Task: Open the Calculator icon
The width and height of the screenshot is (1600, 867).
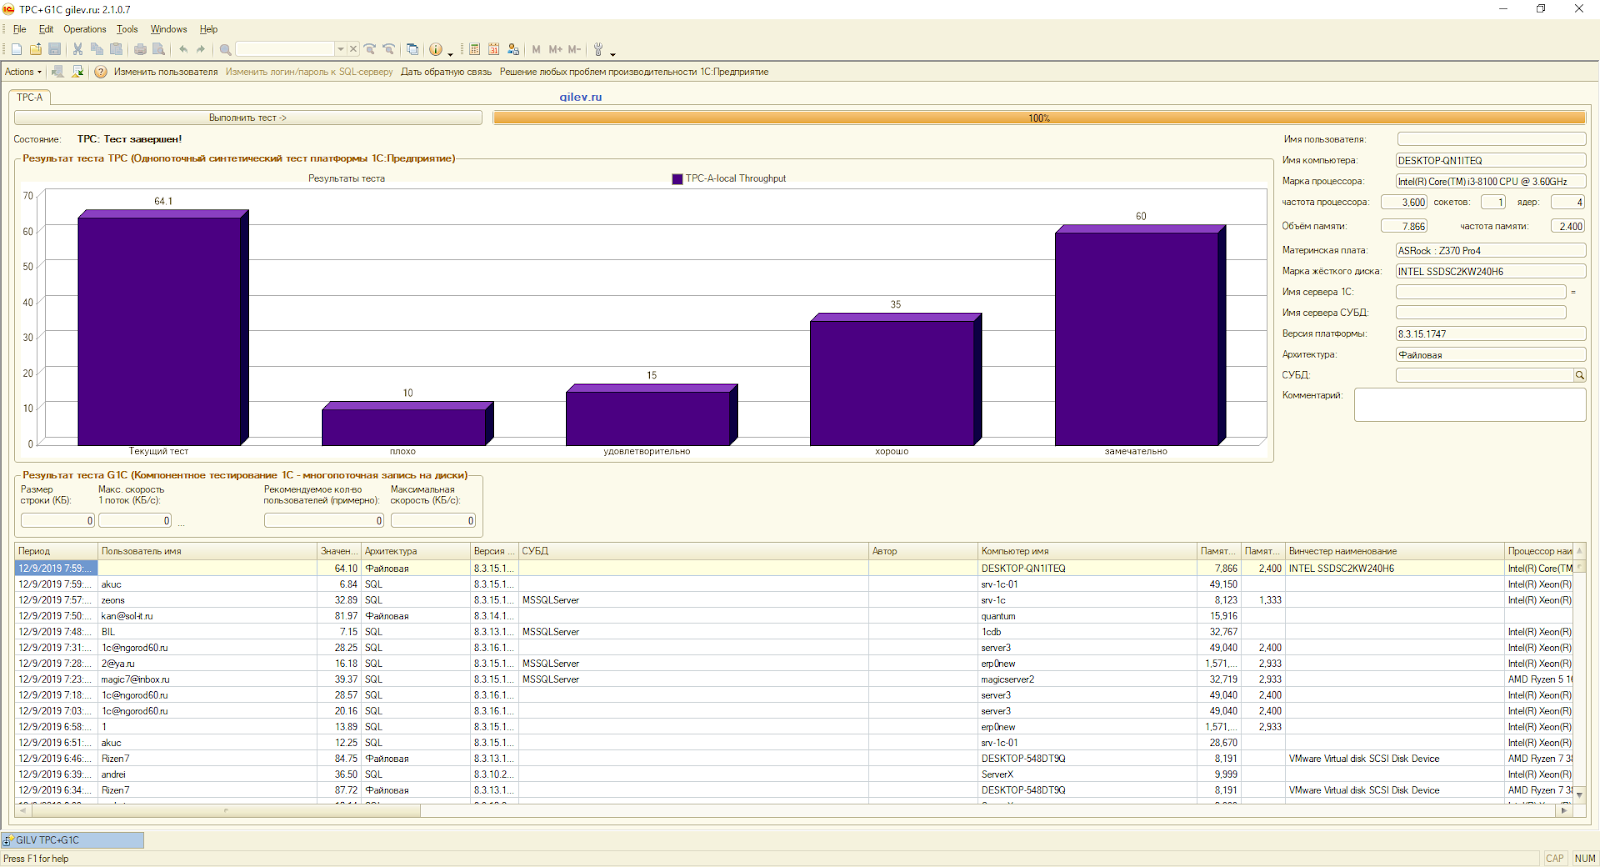Action: pos(475,49)
